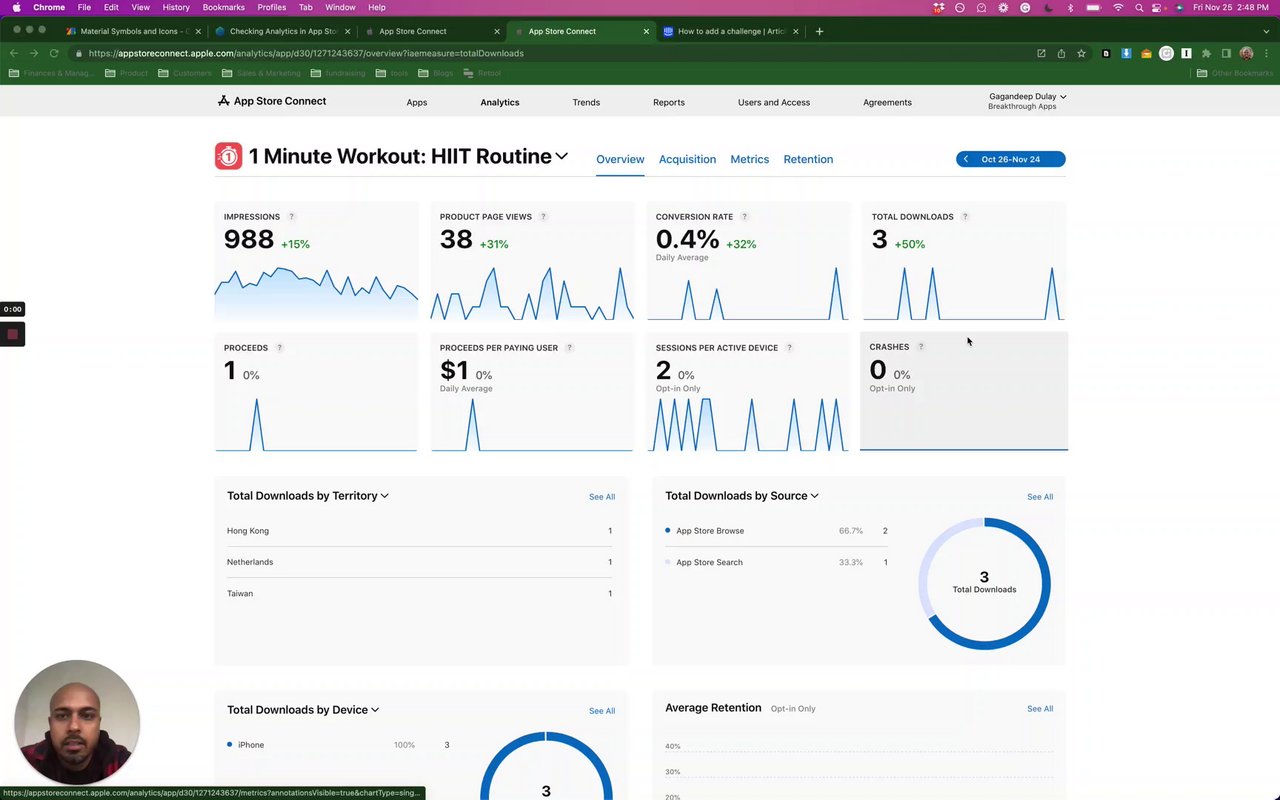
Task: Open the Bookmarks menu in menu bar
Action: [223, 7]
